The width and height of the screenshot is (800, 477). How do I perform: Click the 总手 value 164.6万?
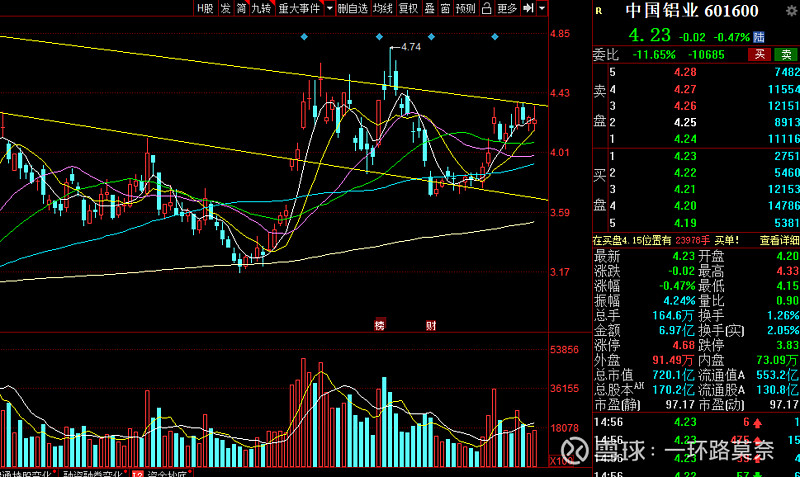click(673, 315)
